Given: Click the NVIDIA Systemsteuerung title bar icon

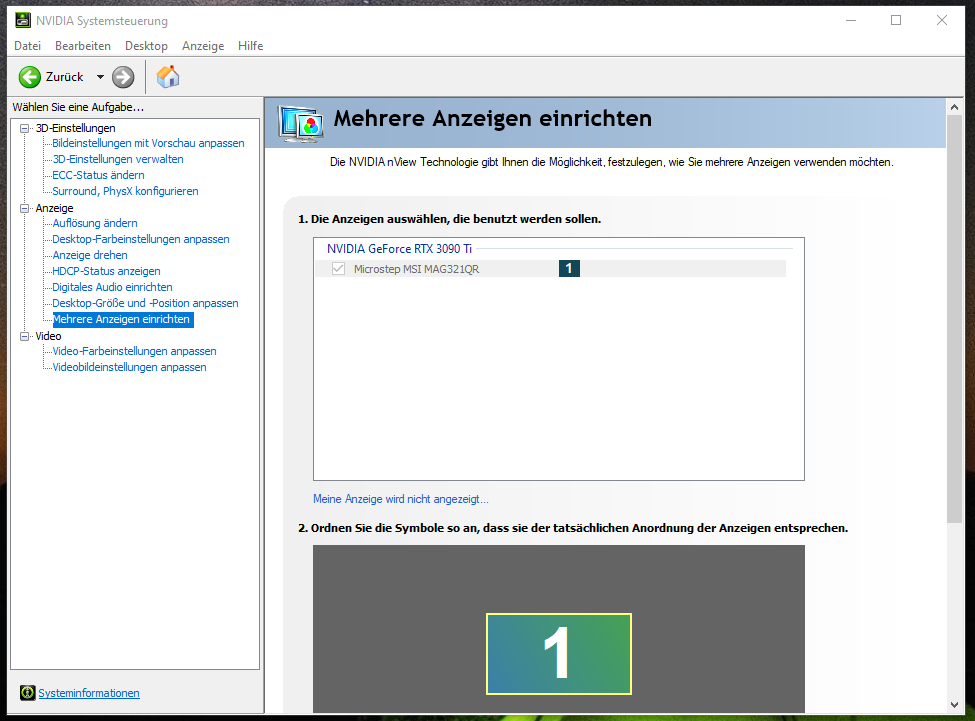Looking at the screenshot, I should 23,21.
